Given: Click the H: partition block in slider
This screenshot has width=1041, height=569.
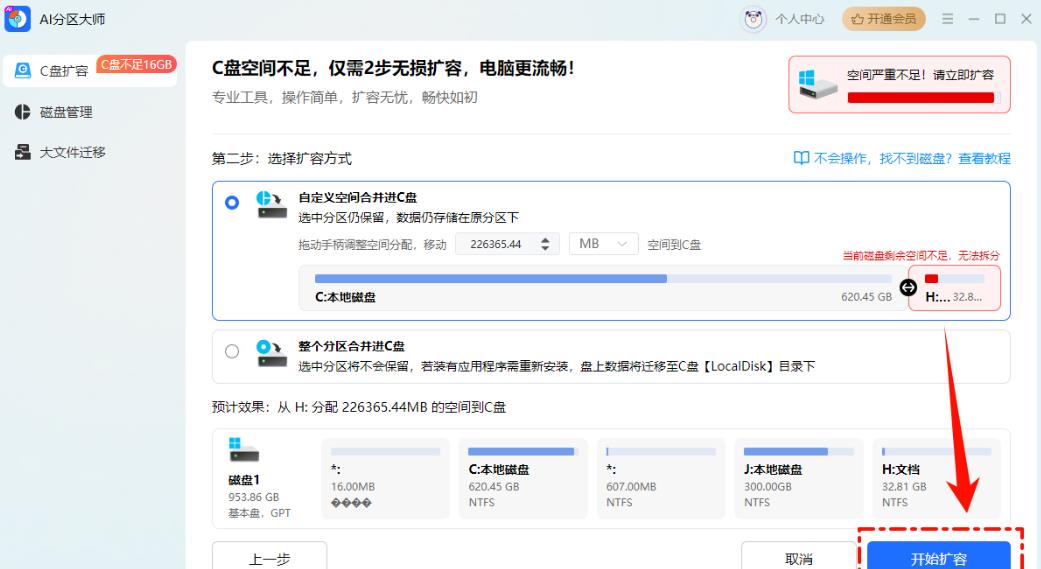Looking at the screenshot, I should (x=954, y=287).
